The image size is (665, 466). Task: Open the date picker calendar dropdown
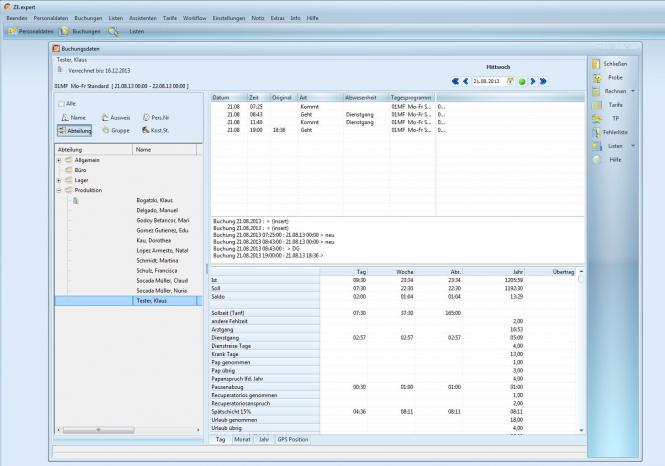coord(510,81)
